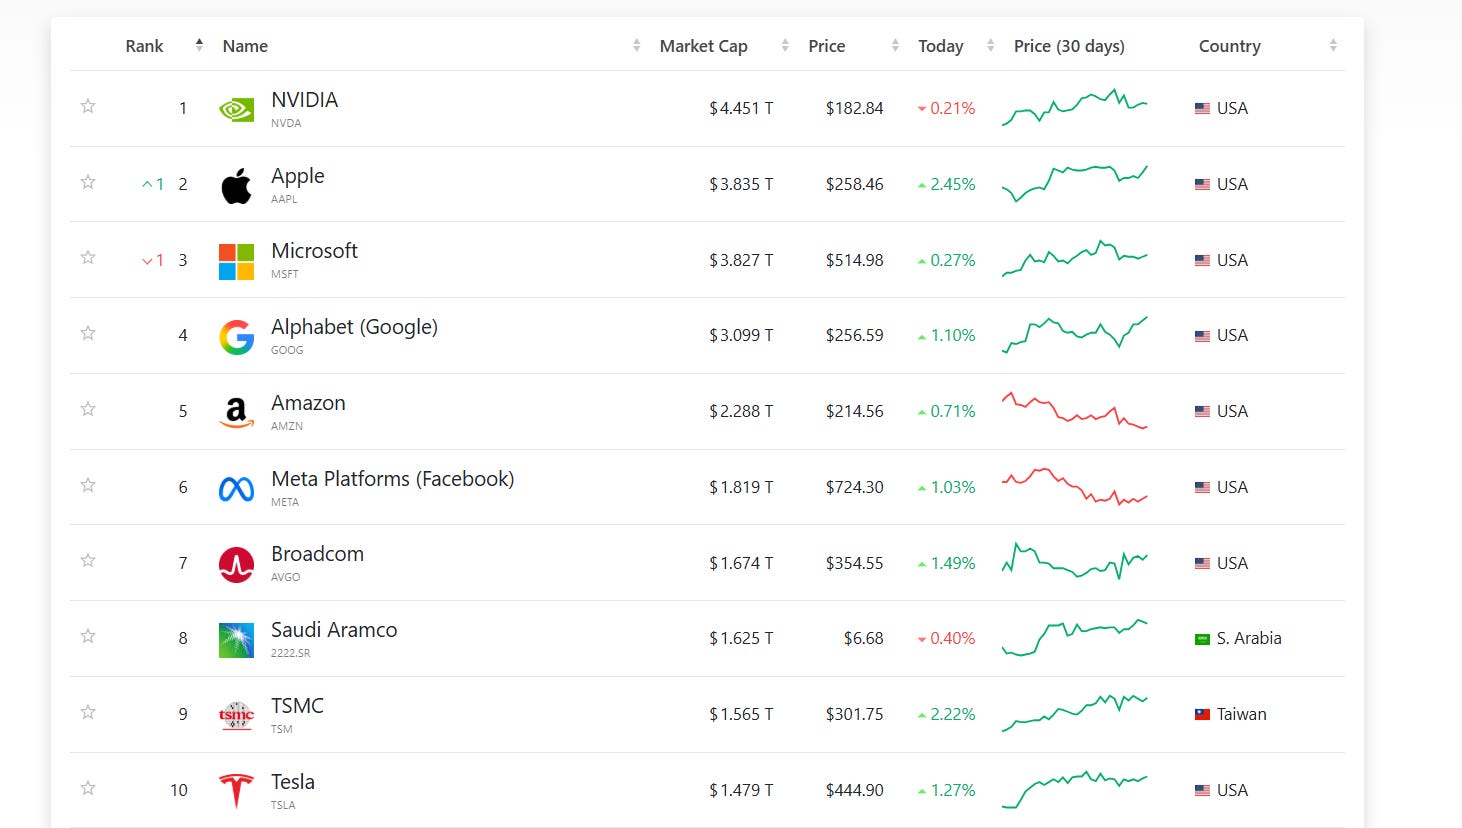Click Broadcom 30-day price chart
This screenshot has width=1462, height=828.
coord(1075,562)
